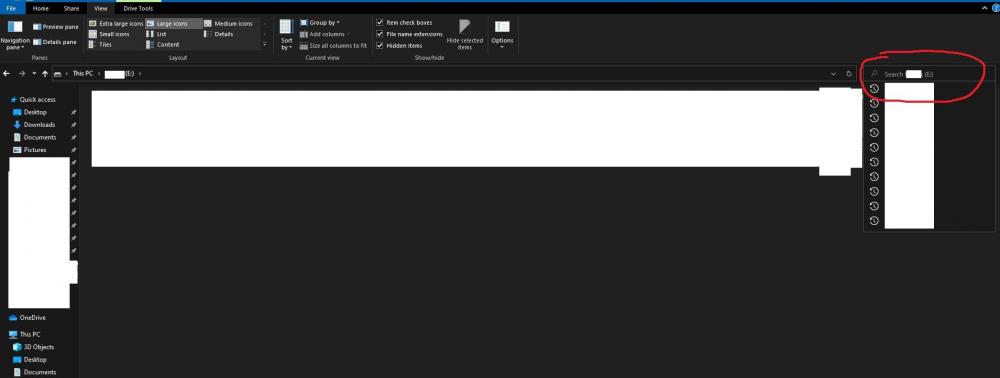Switch layout to Details view
The image size is (1000, 378).
pos(219,34)
